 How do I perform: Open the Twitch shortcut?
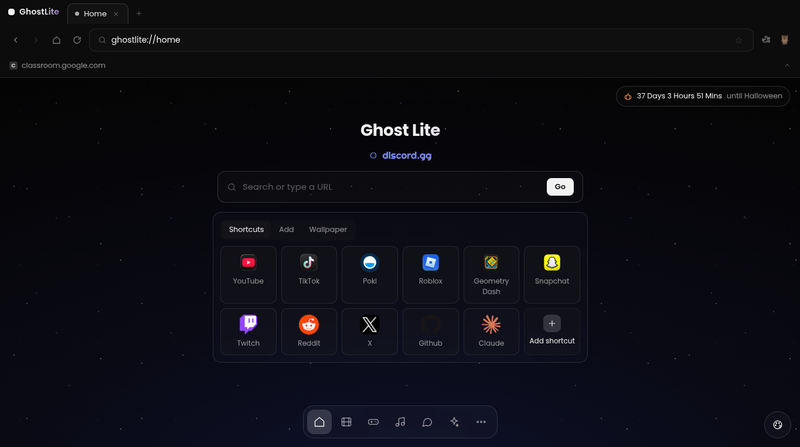pos(248,331)
